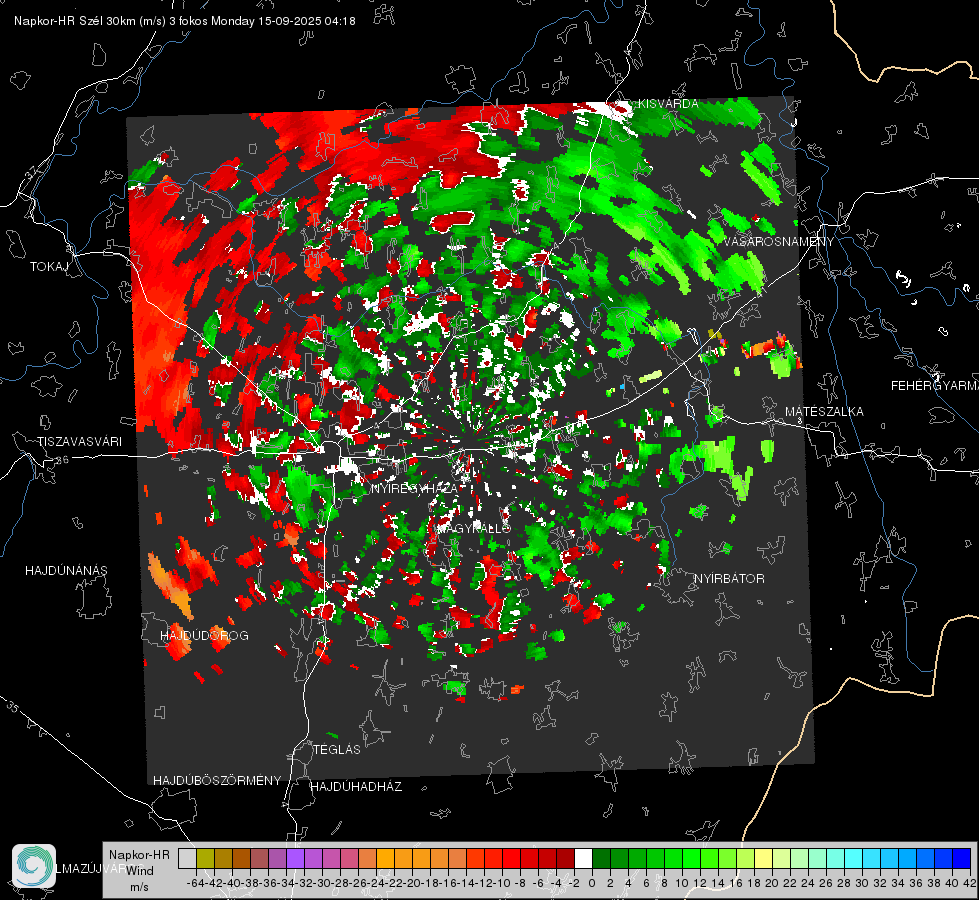Viewport: 979px width, 900px height.
Task: Click the TISZAVASVÁRI city label
Action: pyautogui.click(x=79, y=442)
